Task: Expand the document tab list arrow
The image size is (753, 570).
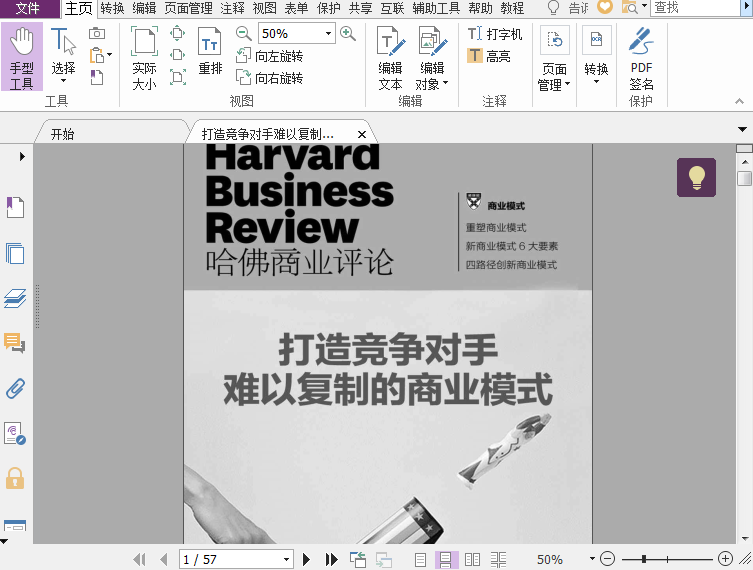Action: click(x=742, y=129)
